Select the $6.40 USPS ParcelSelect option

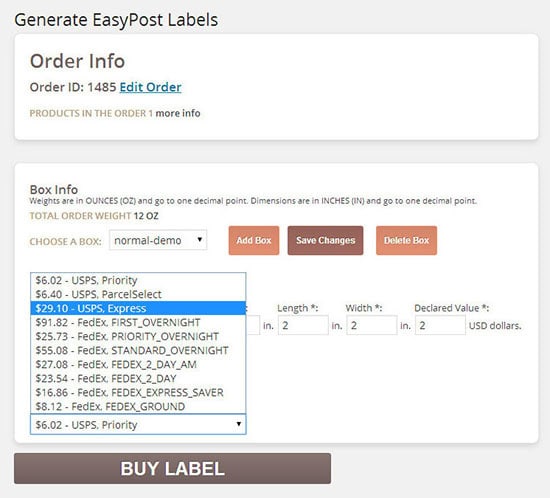point(138,294)
